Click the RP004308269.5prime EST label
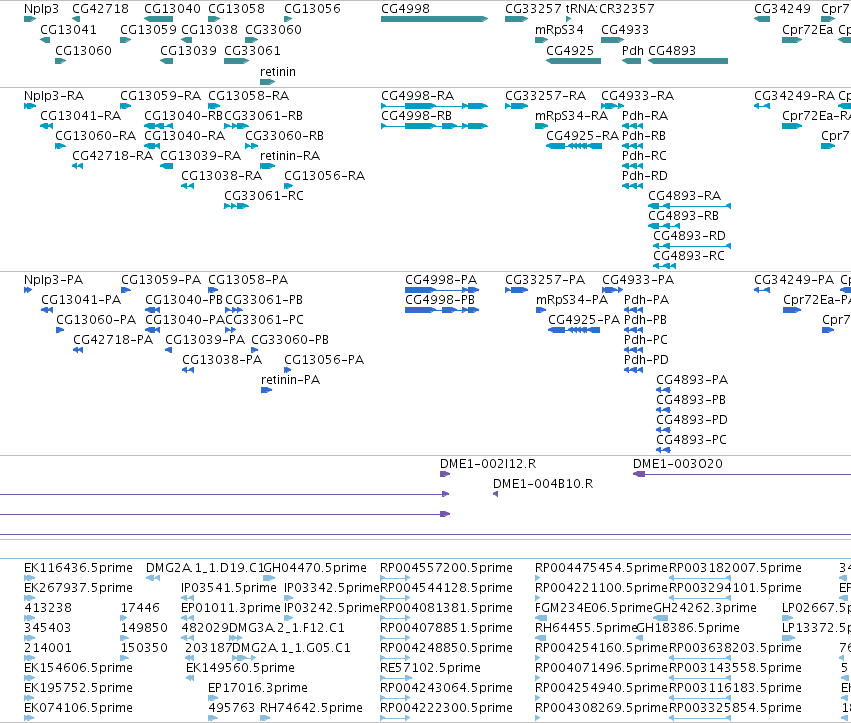This screenshot has width=851, height=723. 601,708
